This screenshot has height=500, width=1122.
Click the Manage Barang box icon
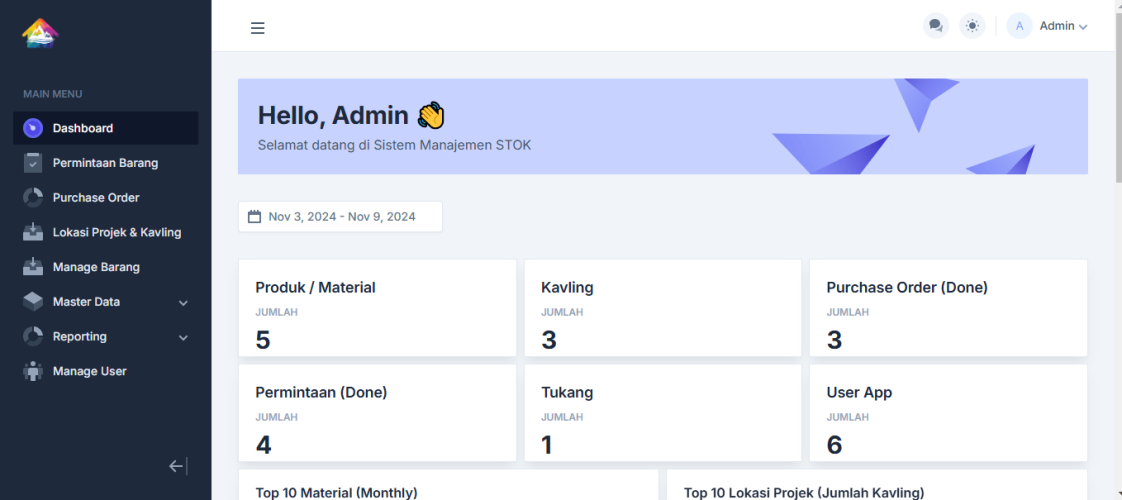pos(33,267)
